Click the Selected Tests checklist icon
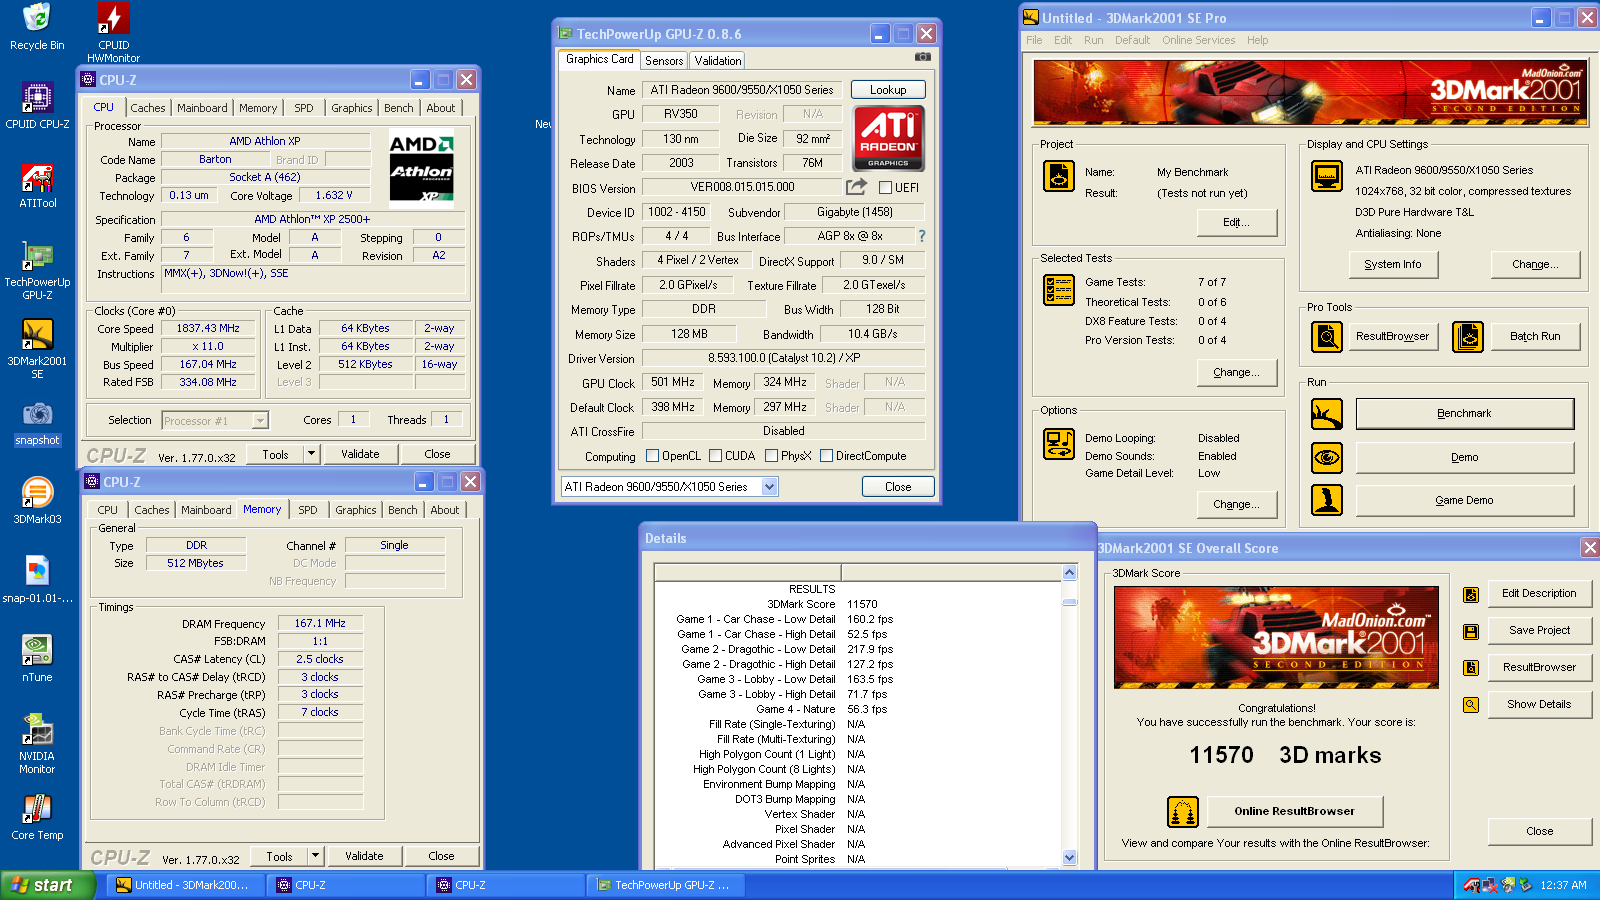The height and width of the screenshot is (900, 1600). click(1059, 290)
